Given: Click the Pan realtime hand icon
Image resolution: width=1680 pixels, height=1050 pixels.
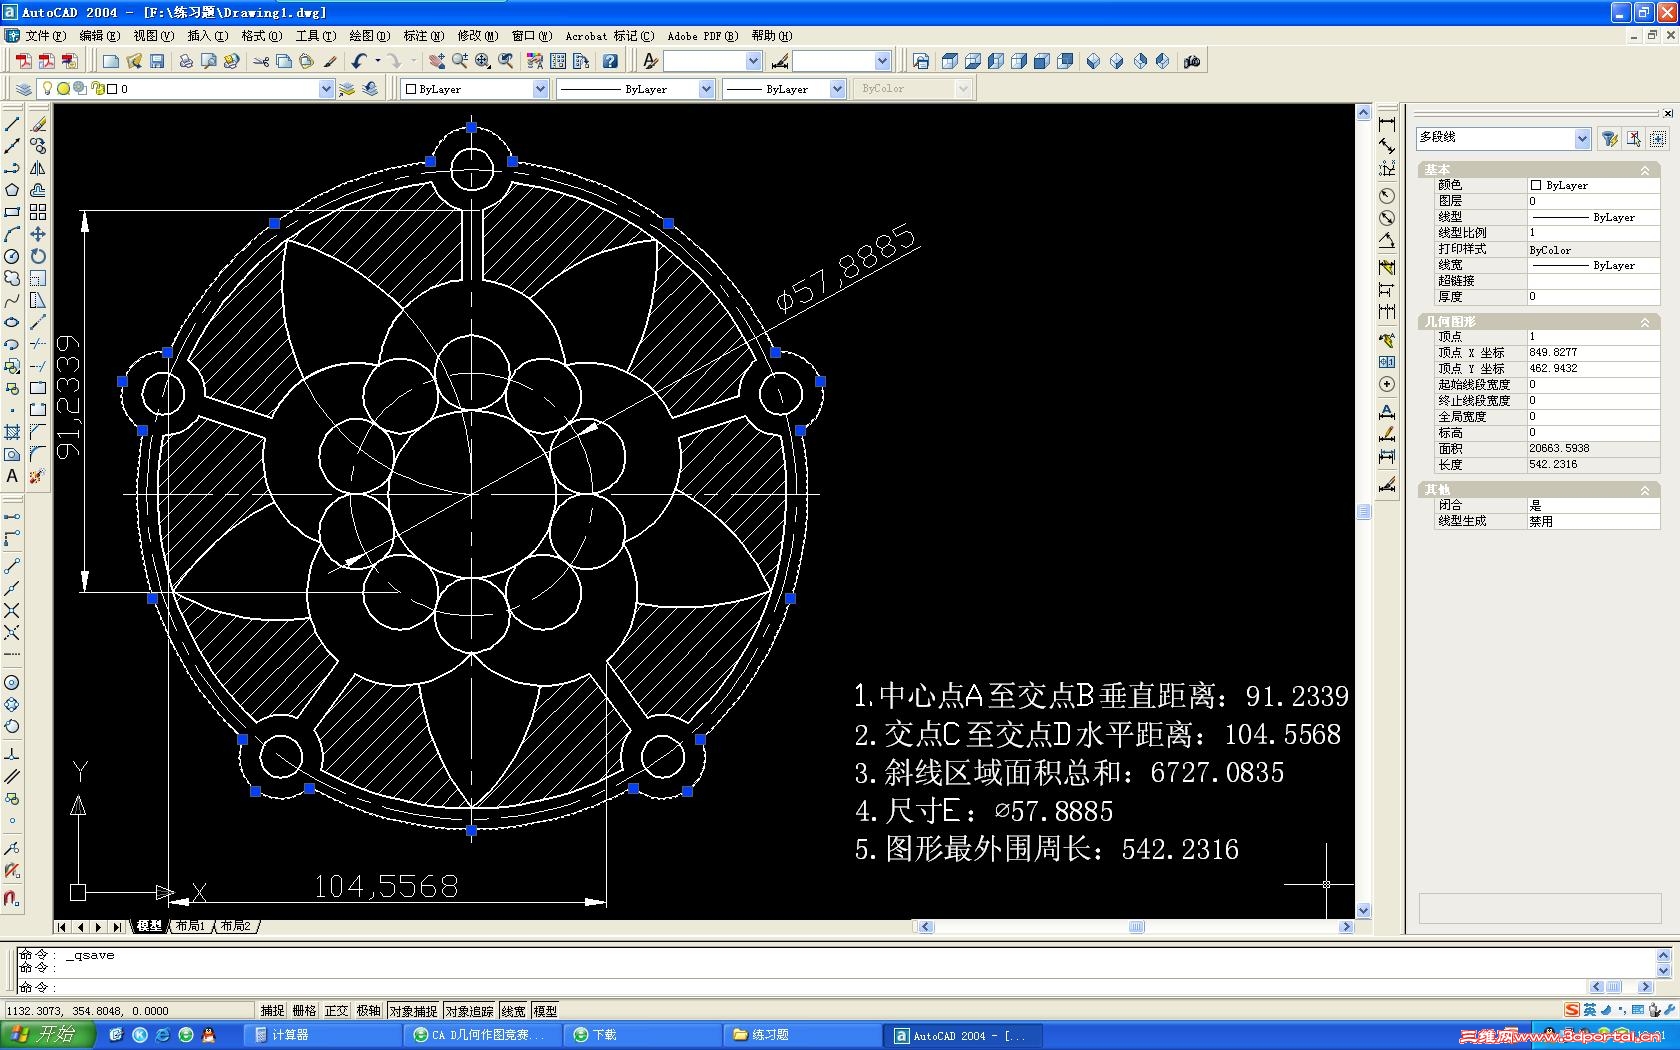Looking at the screenshot, I should [x=437, y=61].
